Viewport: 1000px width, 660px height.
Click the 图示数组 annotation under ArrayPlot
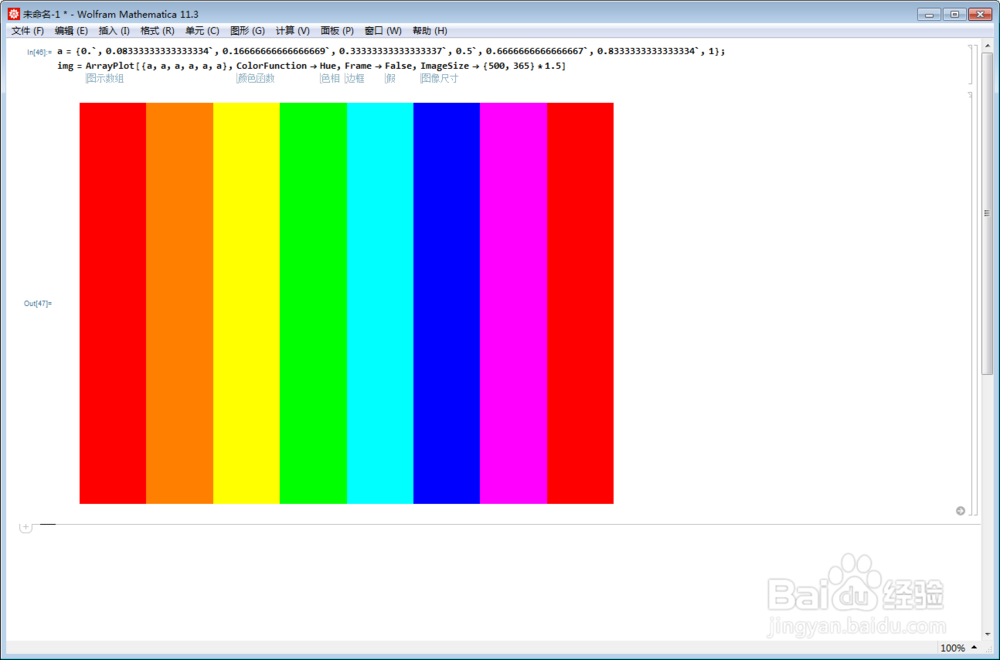point(105,78)
